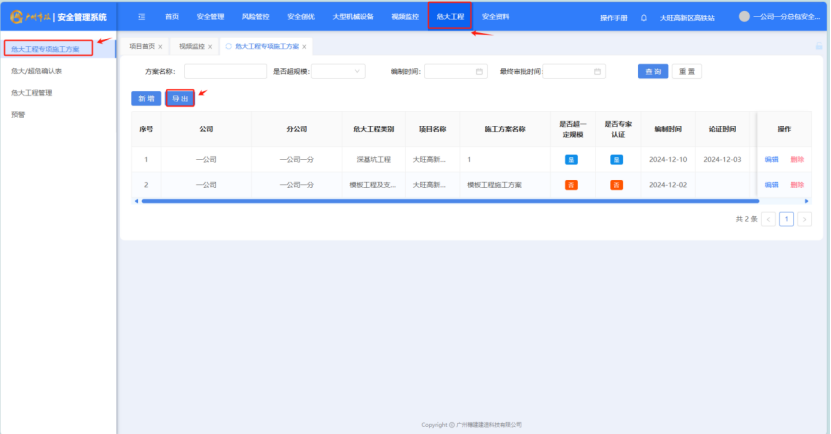Open the 危大工程 top menu
831x434 pixels.
click(x=450, y=17)
